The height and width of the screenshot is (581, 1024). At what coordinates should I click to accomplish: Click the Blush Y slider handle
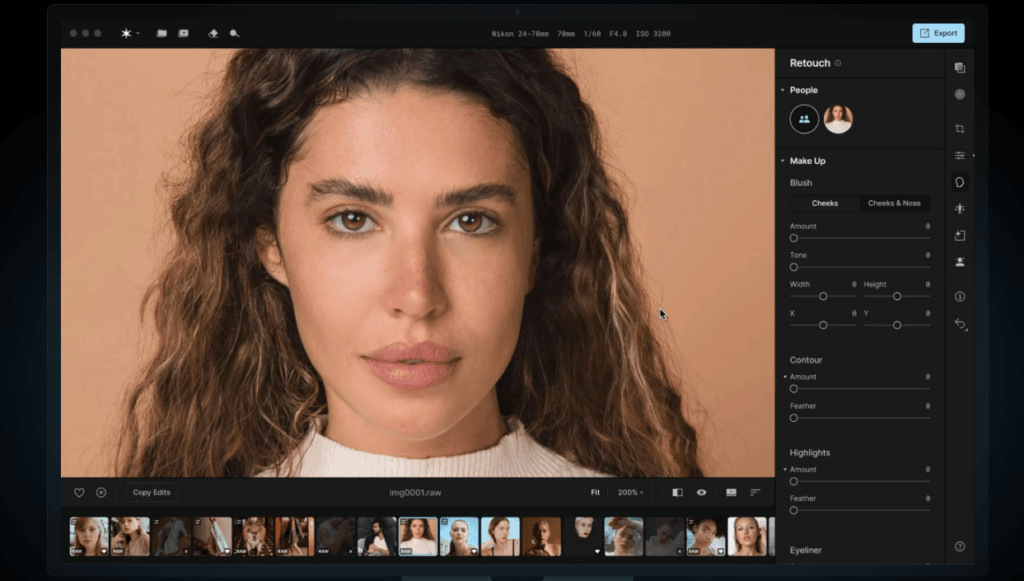pos(897,325)
